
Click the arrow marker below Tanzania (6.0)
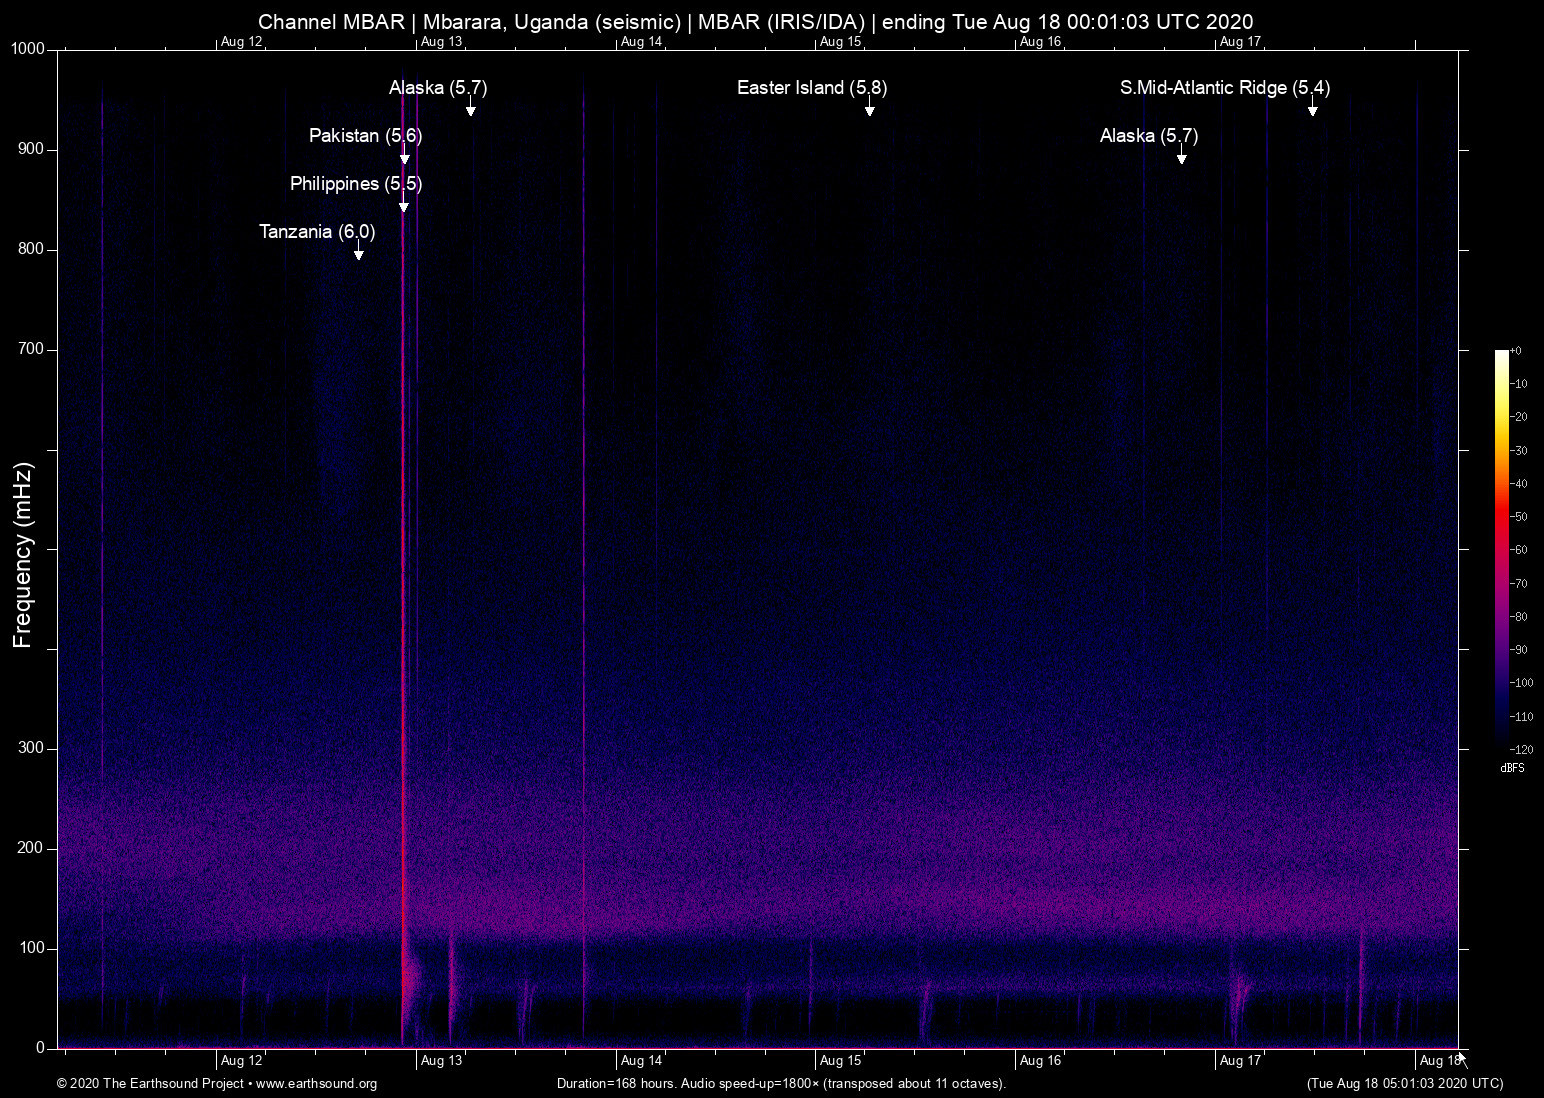pos(358,253)
